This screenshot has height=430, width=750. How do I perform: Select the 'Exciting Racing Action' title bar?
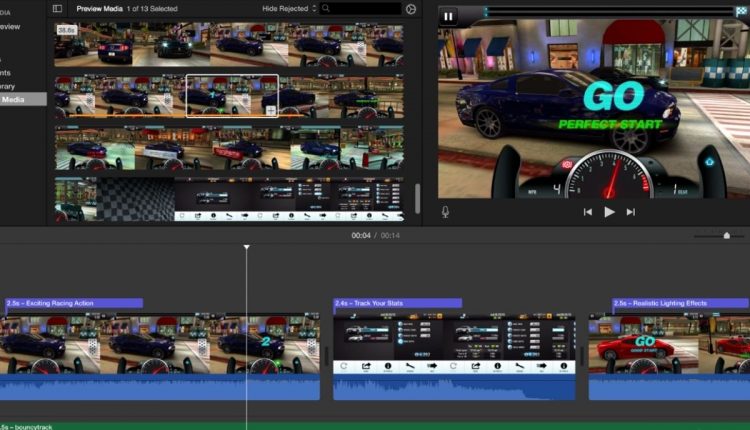click(74, 303)
